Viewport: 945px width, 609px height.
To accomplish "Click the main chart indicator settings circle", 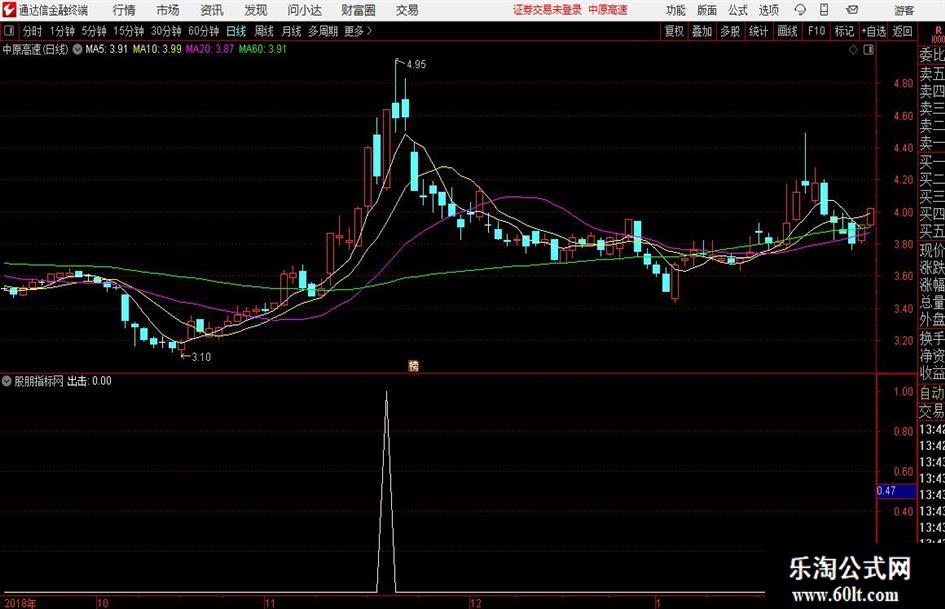I will [x=78, y=49].
